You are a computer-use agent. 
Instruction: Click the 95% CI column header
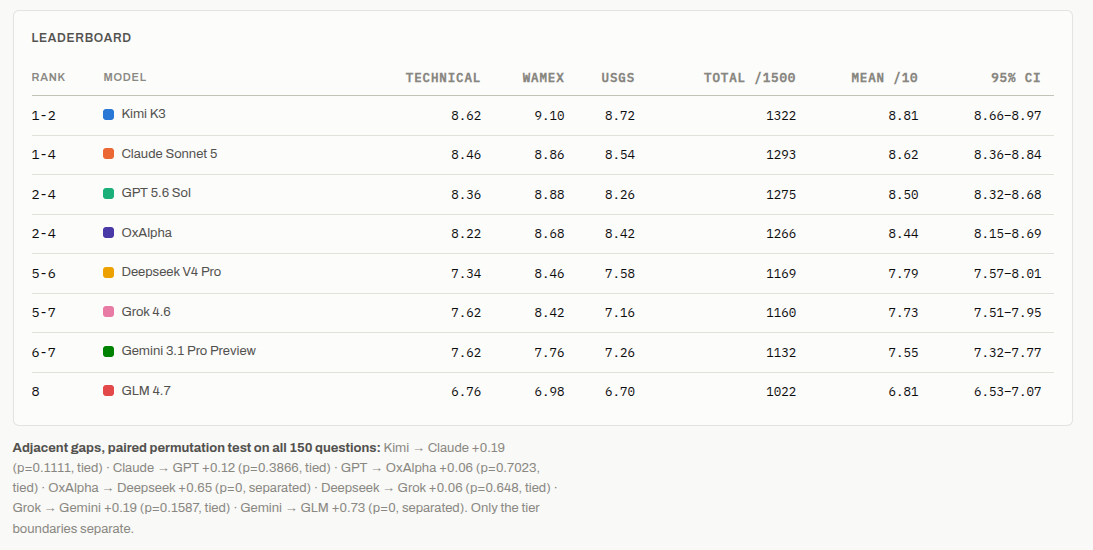click(x=1016, y=77)
